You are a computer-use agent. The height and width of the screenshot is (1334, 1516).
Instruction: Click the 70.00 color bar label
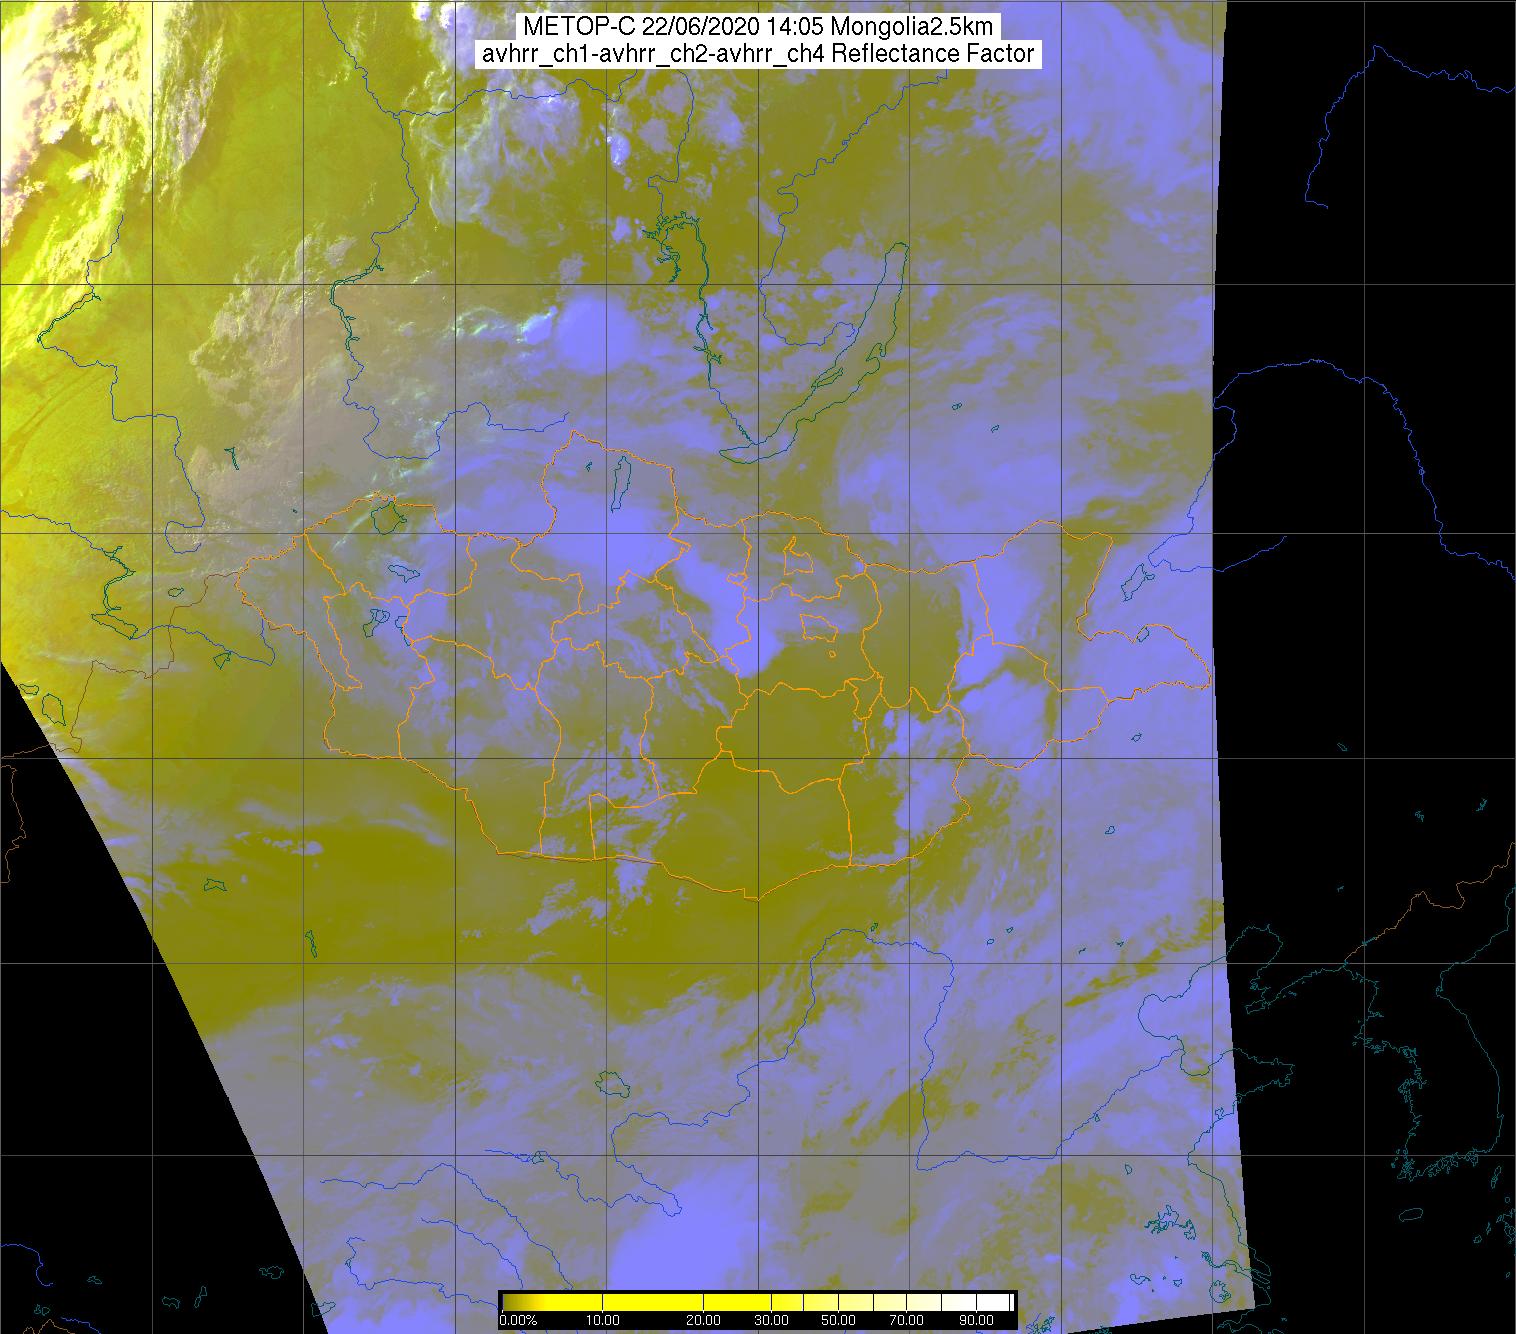coord(906,1320)
